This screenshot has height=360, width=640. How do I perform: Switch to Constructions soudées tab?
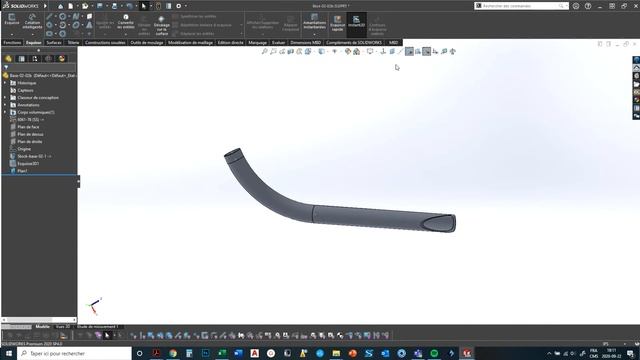point(105,42)
